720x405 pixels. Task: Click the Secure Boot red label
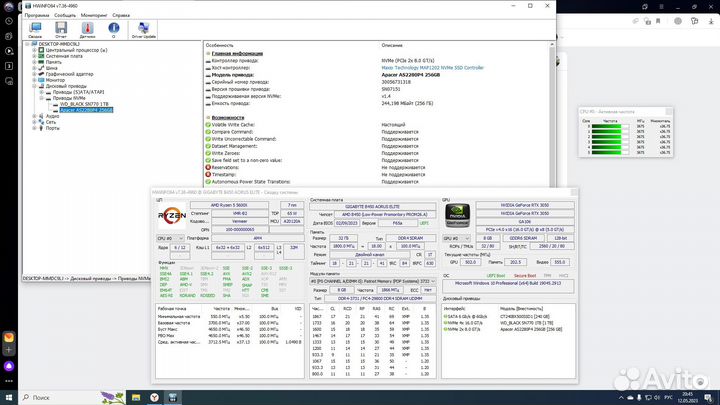coord(525,276)
